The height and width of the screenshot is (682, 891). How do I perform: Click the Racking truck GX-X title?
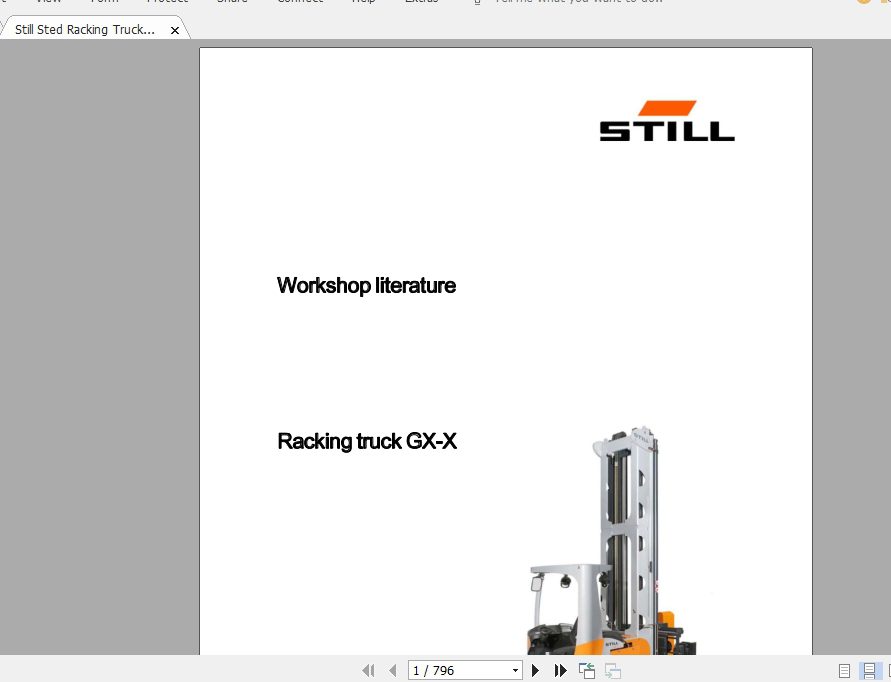click(367, 442)
